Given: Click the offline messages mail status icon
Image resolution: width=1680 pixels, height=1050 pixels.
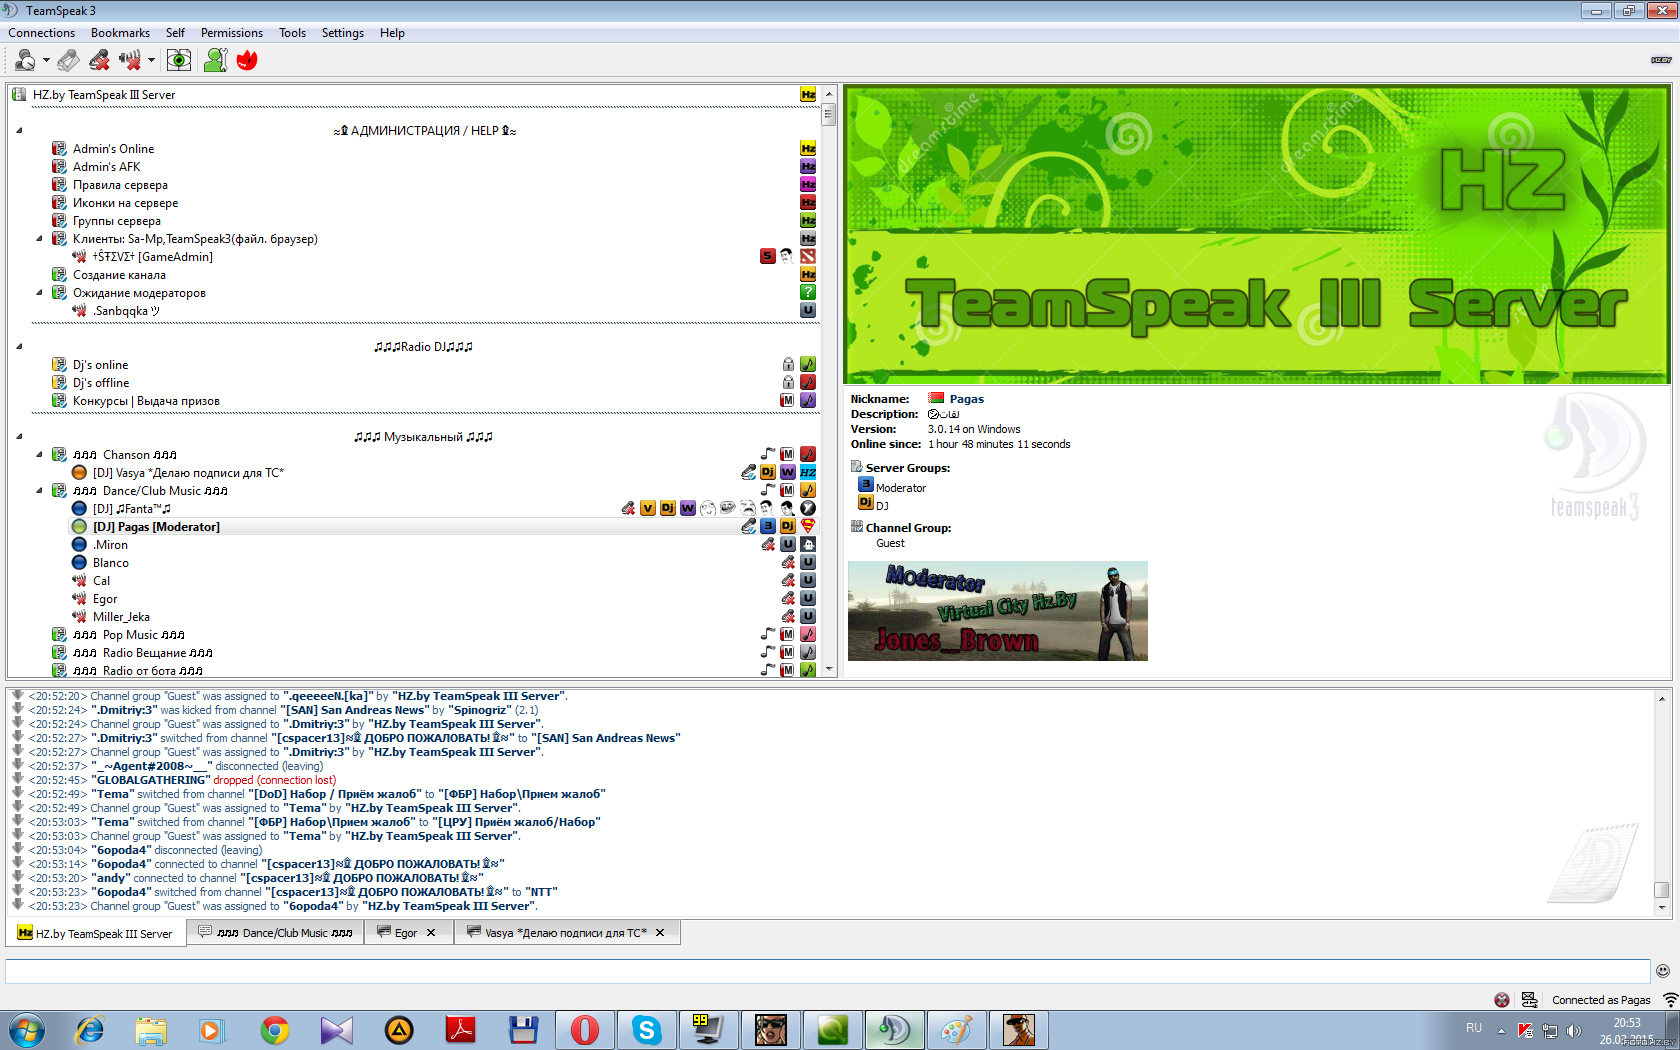Looking at the screenshot, I should [1529, 1000].
